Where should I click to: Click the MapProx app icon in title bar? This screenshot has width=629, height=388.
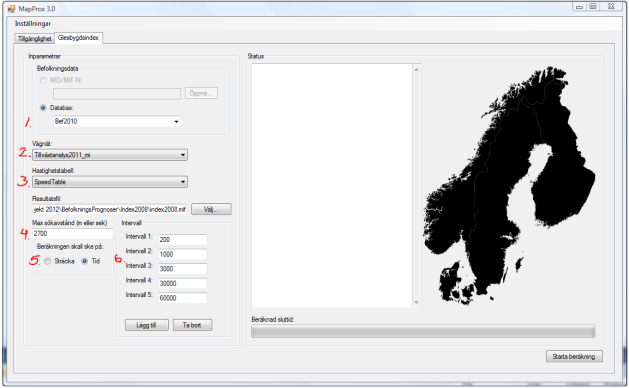[11, 8]
